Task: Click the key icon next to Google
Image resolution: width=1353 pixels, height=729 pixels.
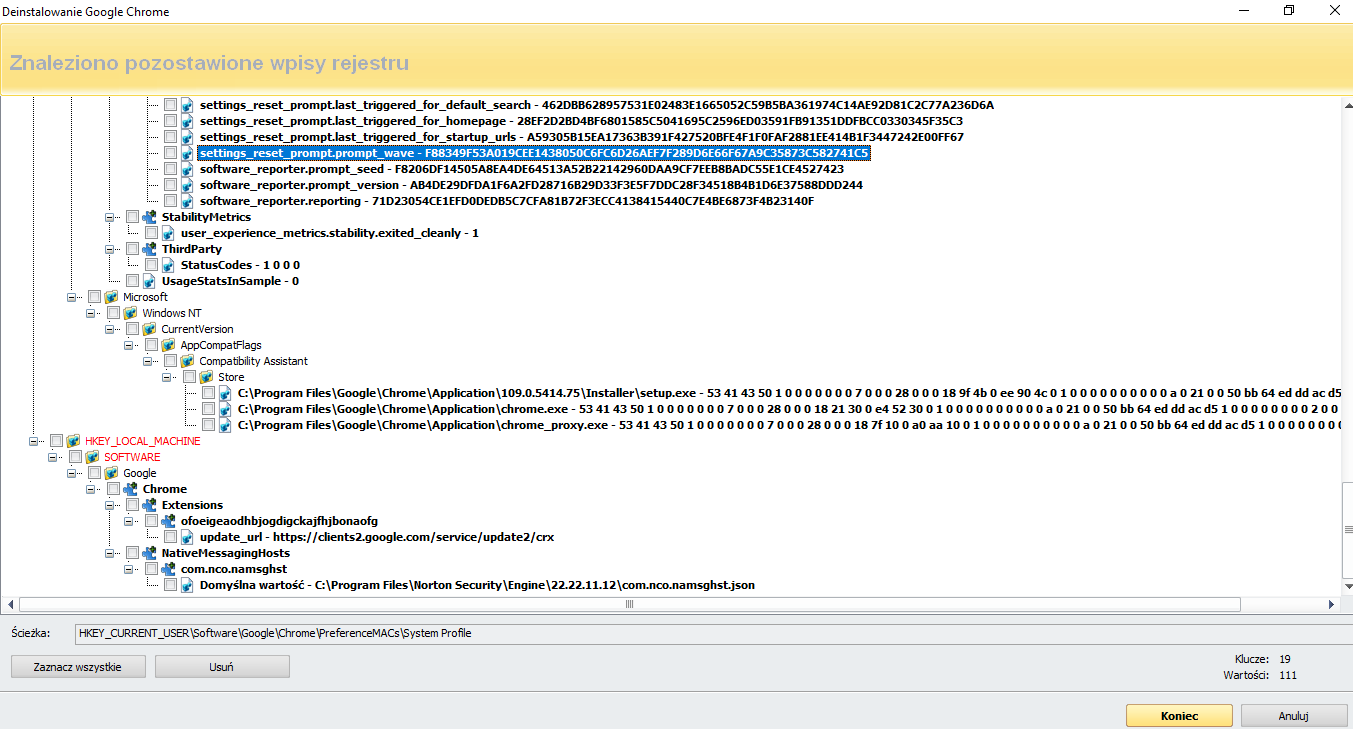Action: (x=112, y=473)
